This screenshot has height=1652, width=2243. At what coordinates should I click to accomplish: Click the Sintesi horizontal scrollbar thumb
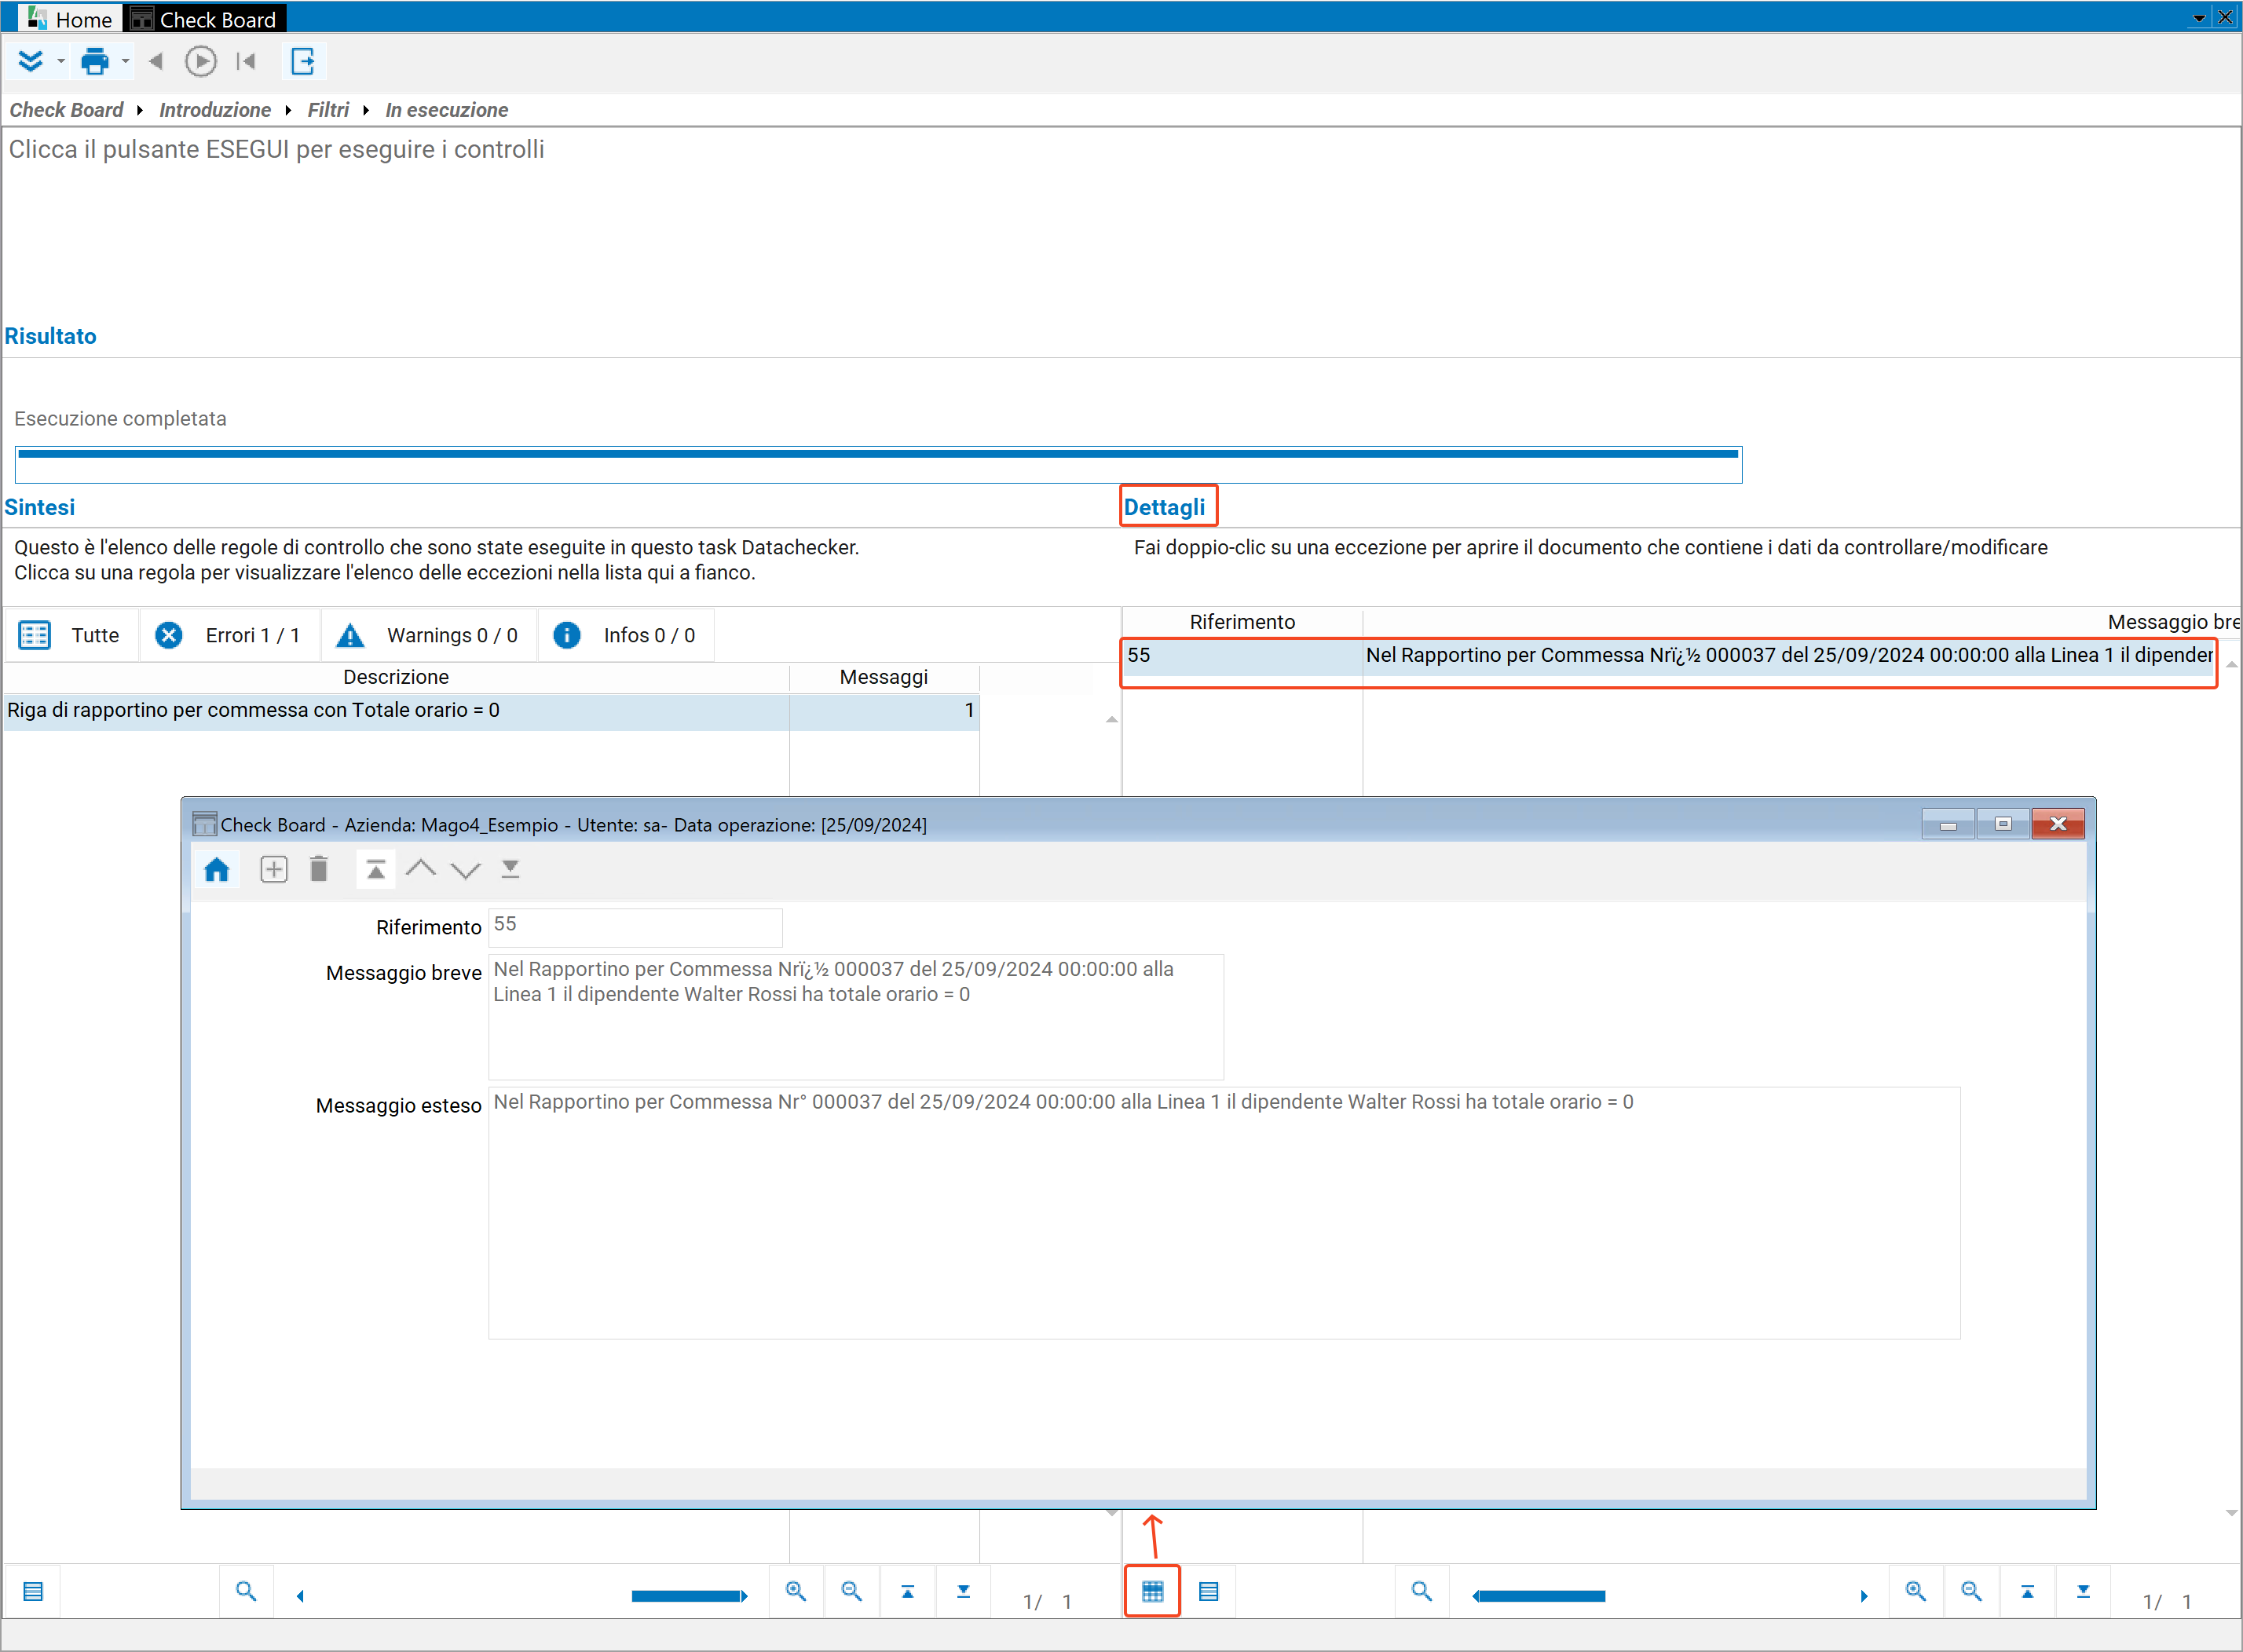click(x=687, y=1596)
